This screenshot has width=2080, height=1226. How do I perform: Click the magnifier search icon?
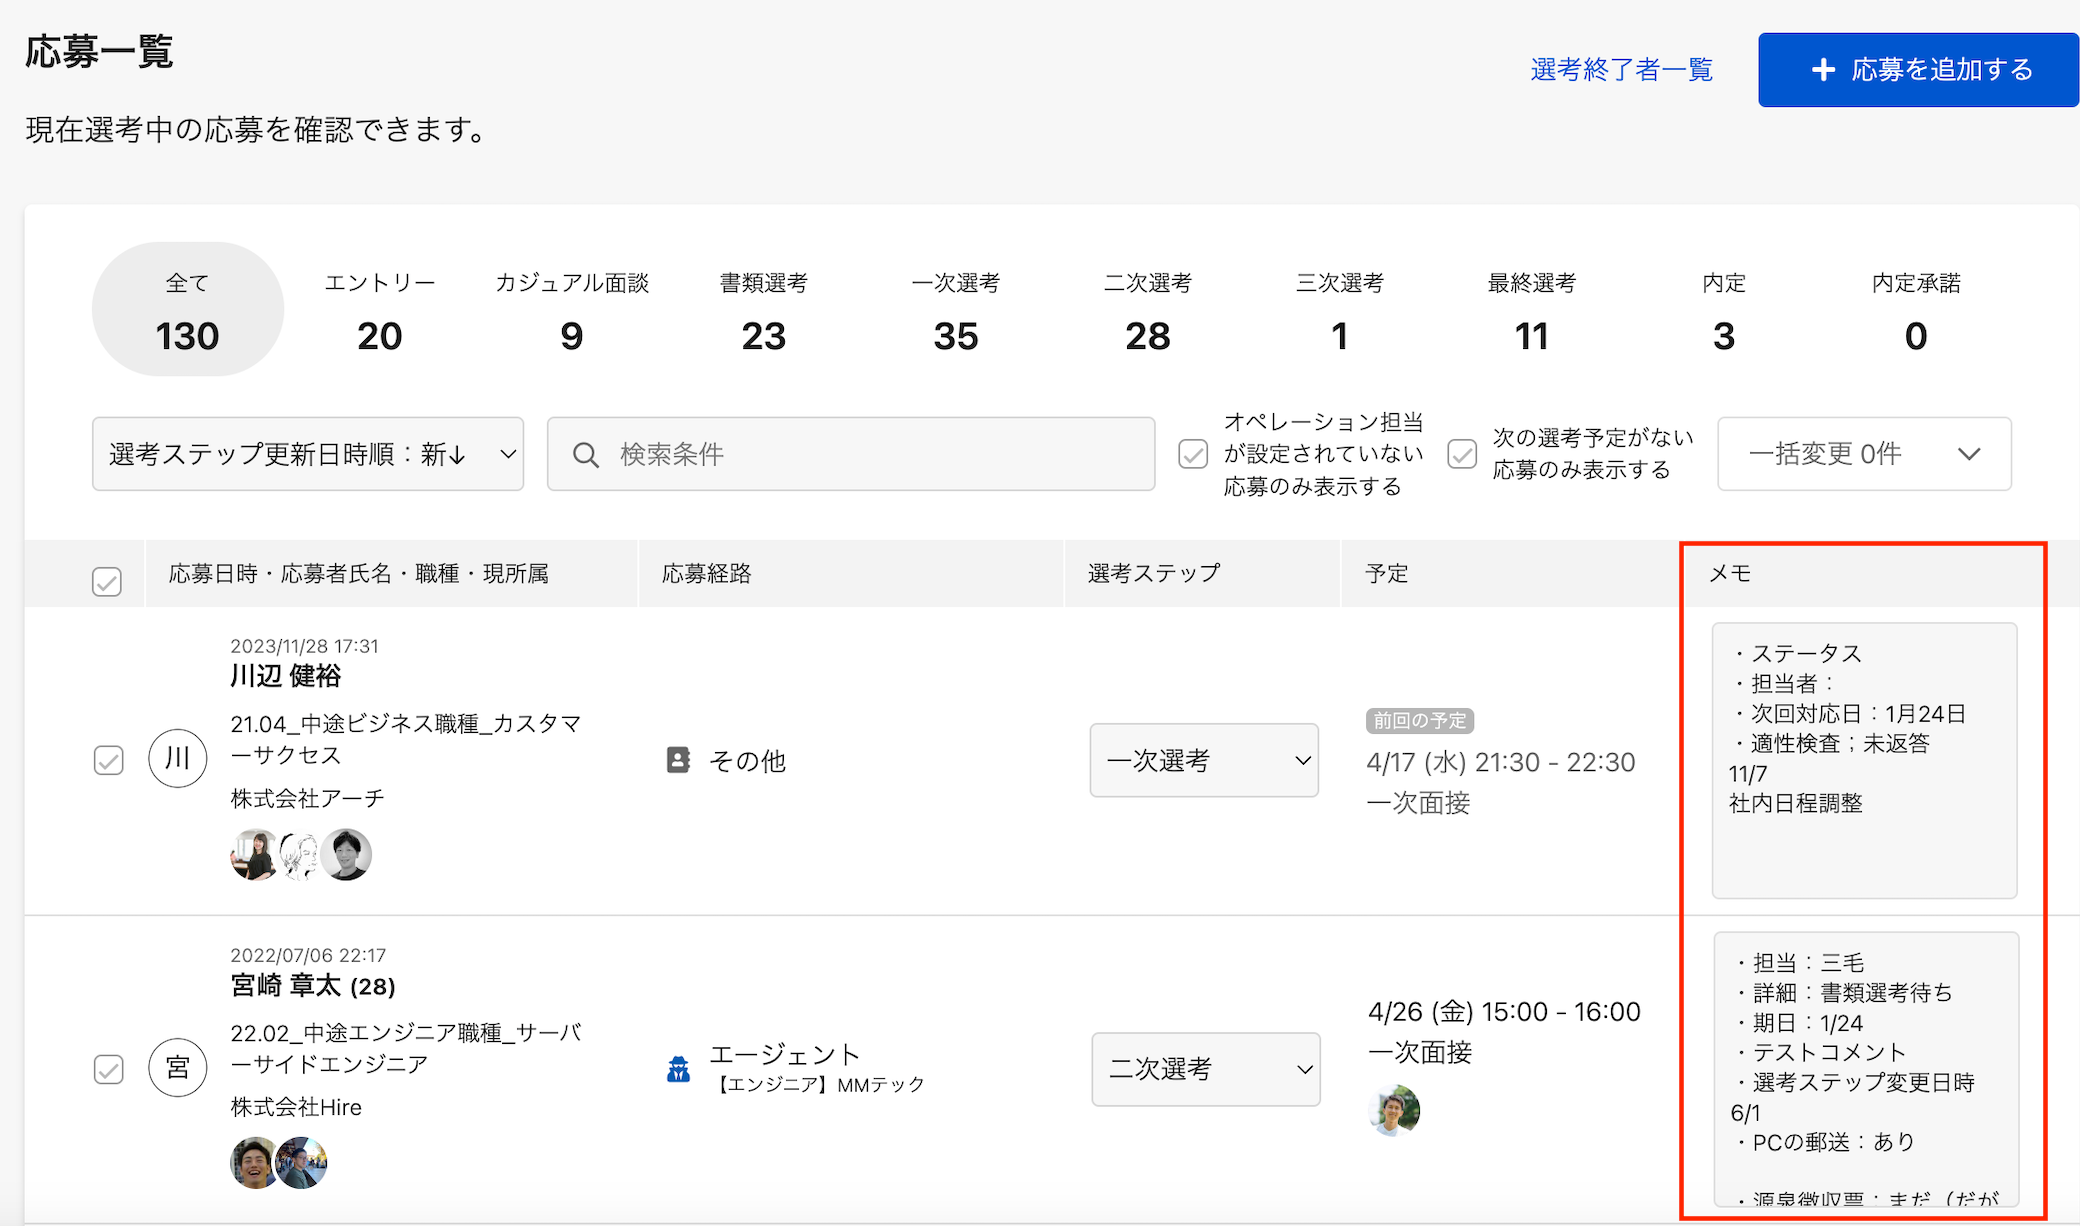[x=586, y=455]
